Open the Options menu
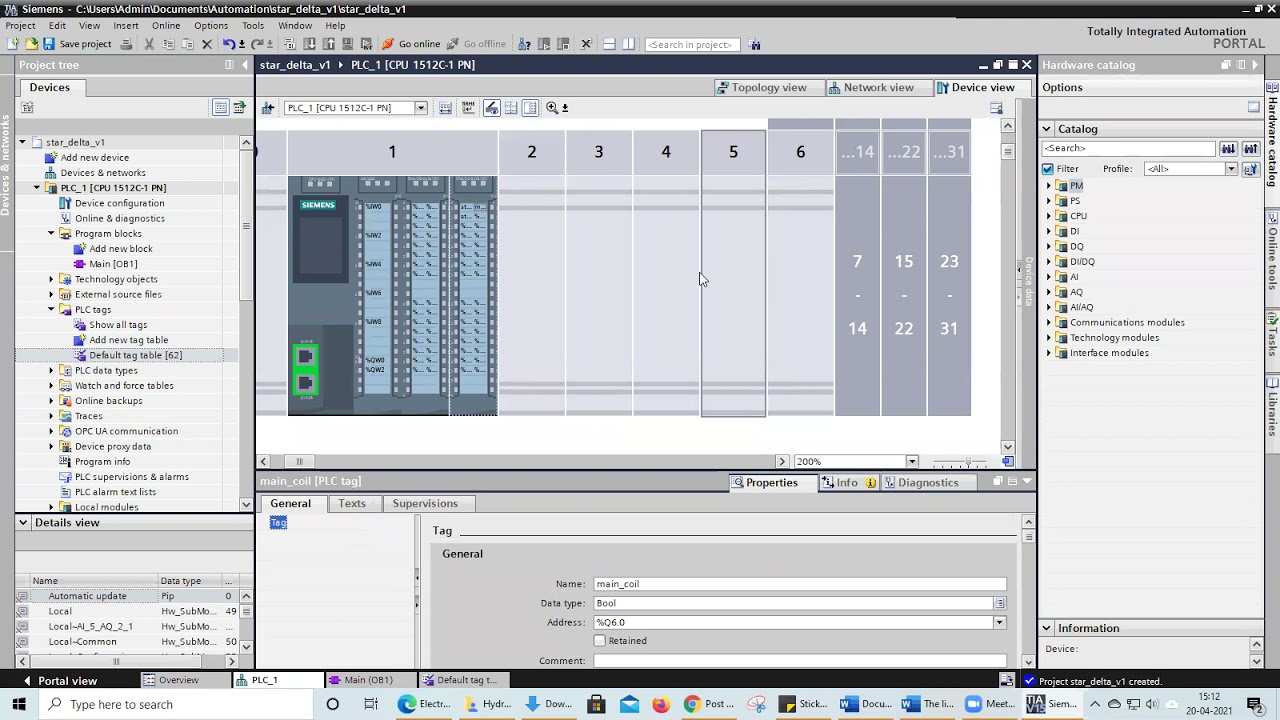Screen dimensions: 1280x720 pos(211,26)
